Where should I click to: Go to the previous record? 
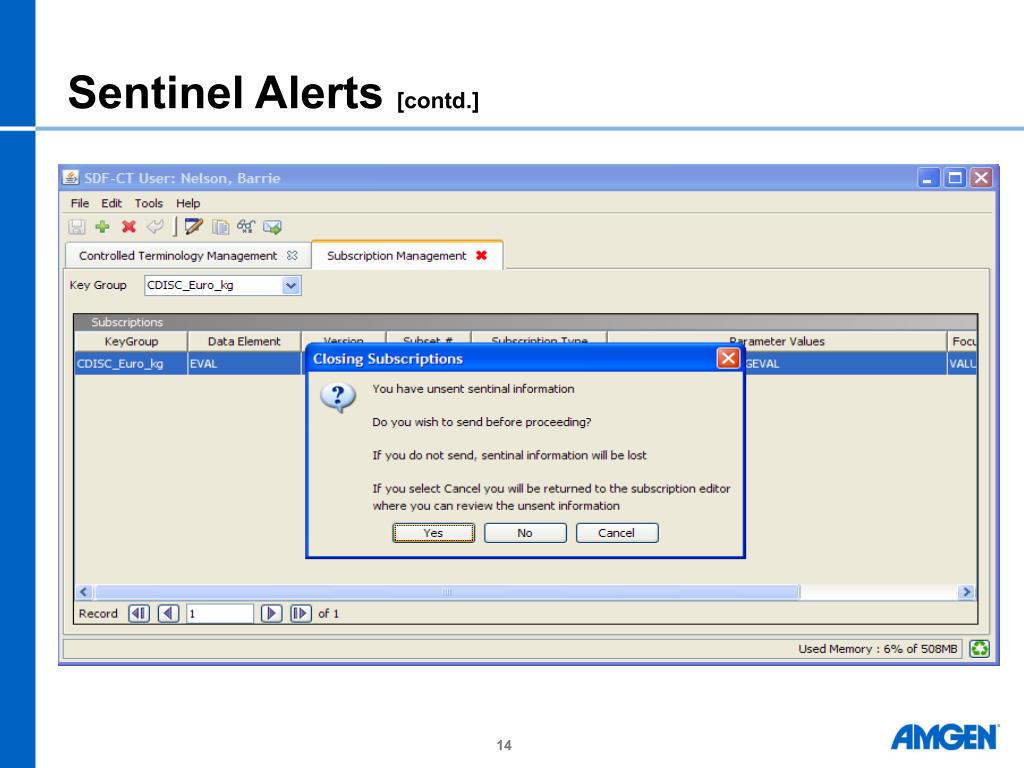tap(168, 613)
